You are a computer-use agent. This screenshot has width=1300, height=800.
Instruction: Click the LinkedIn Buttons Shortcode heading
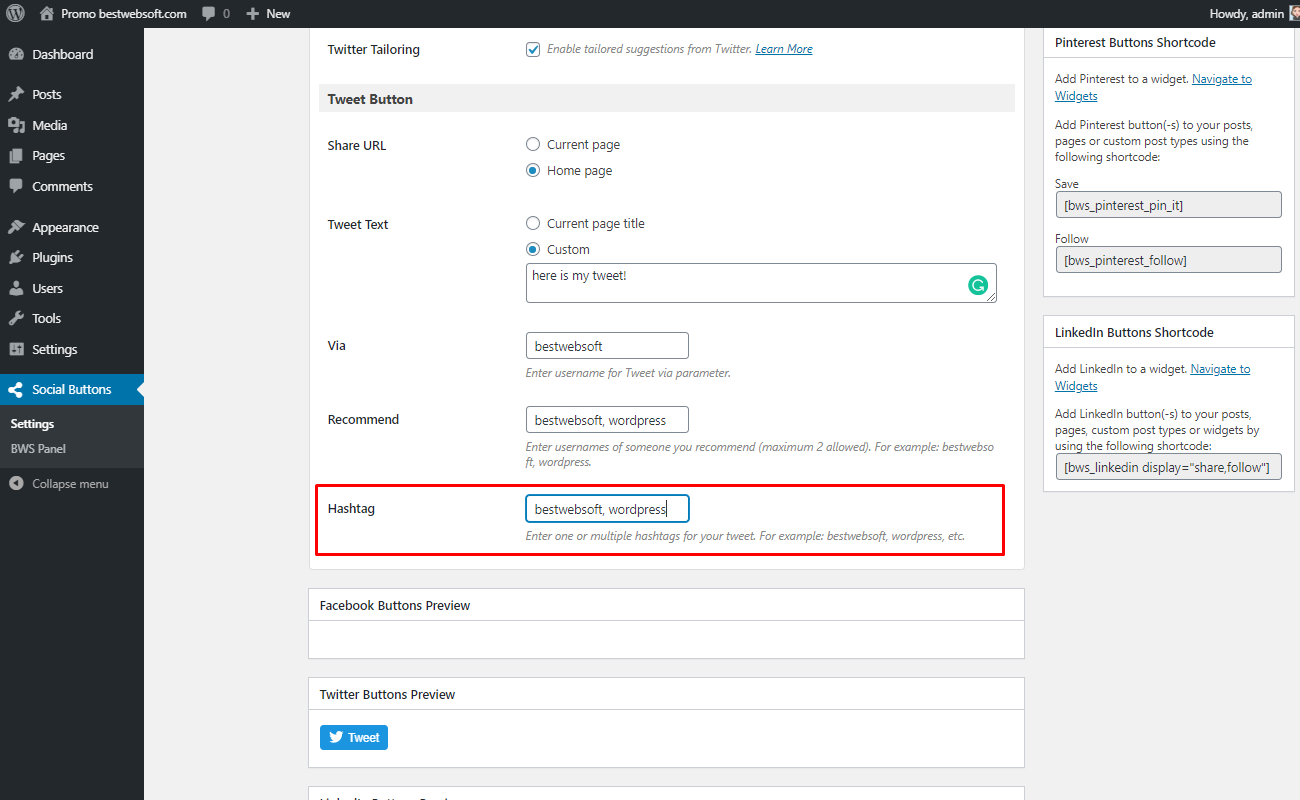1134,332
